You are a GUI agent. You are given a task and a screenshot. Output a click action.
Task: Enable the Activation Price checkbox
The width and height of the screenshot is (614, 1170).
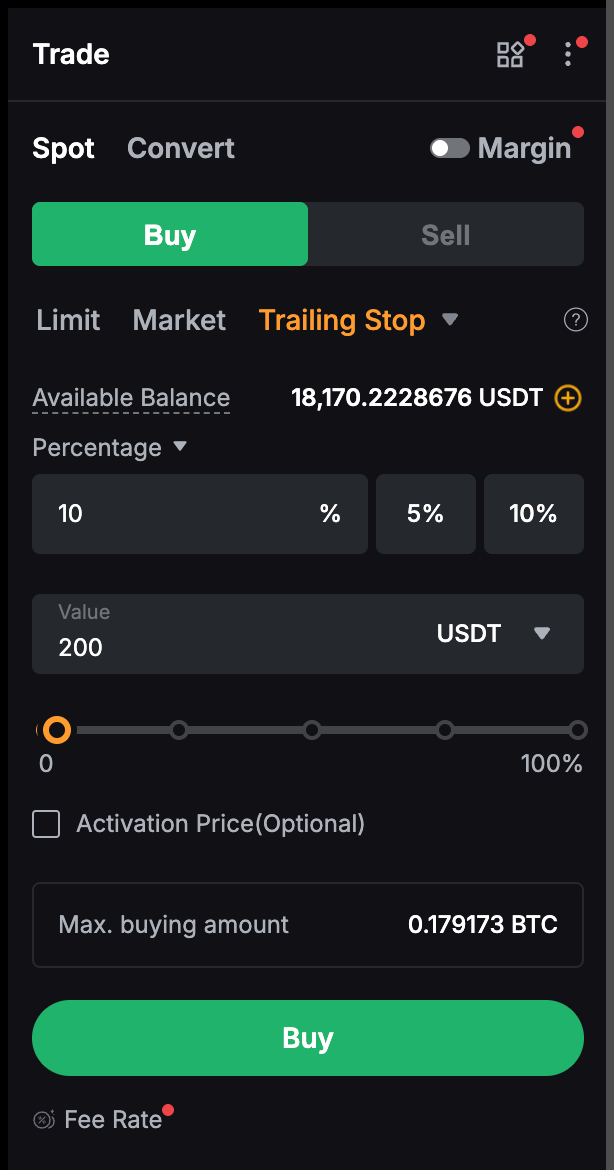click(x=46, y=824)
